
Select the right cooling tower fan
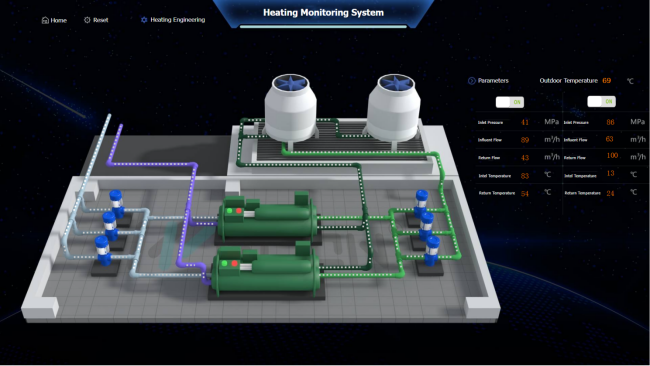(x=395, y=82)
